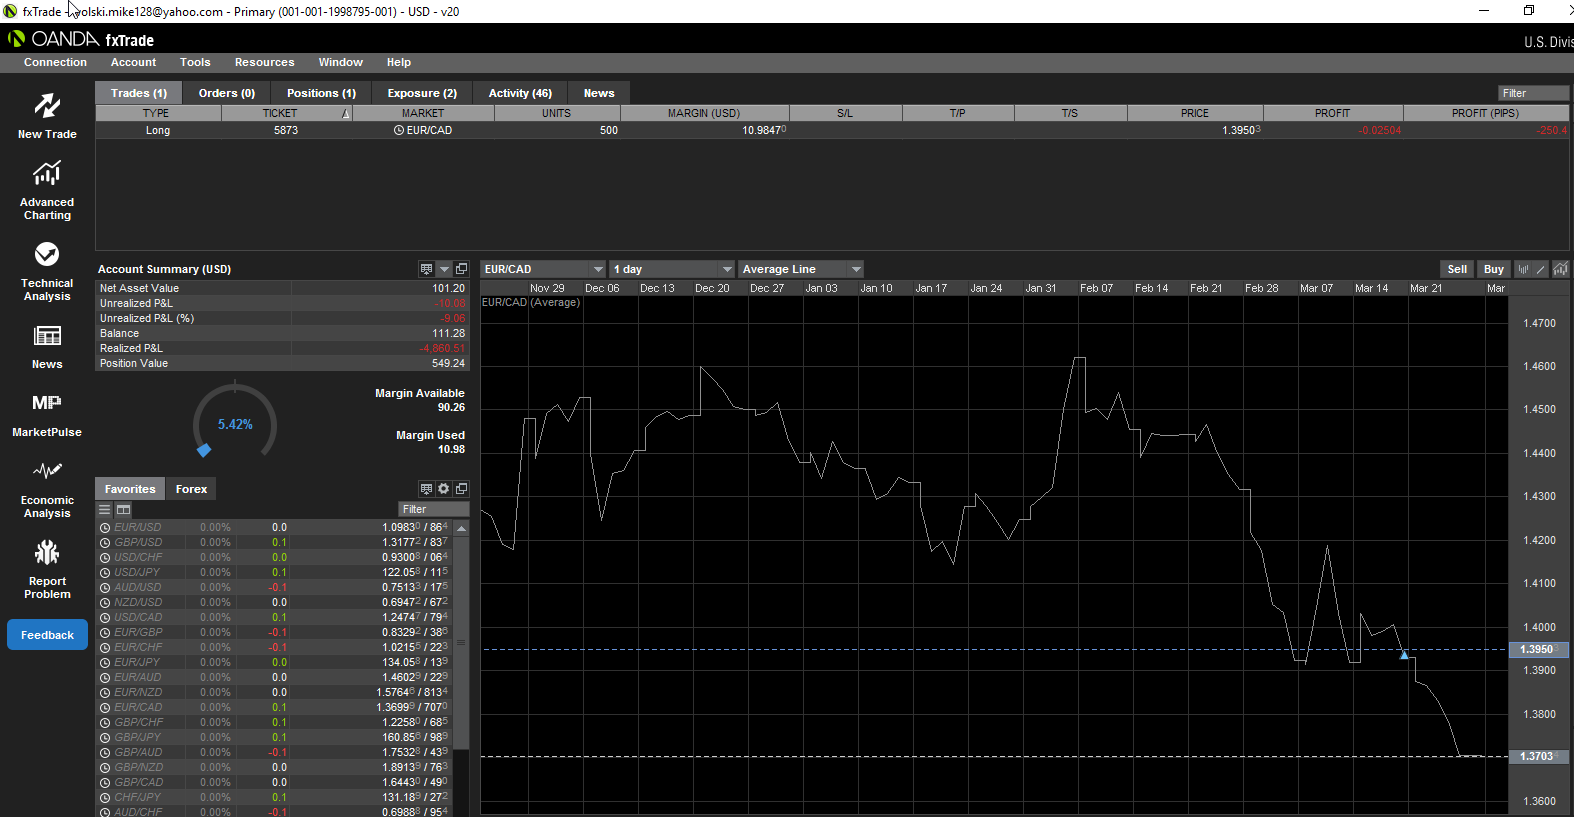The image size is (1574, 817).
Task: Open the Tools menu
Action: pos(195,62)
